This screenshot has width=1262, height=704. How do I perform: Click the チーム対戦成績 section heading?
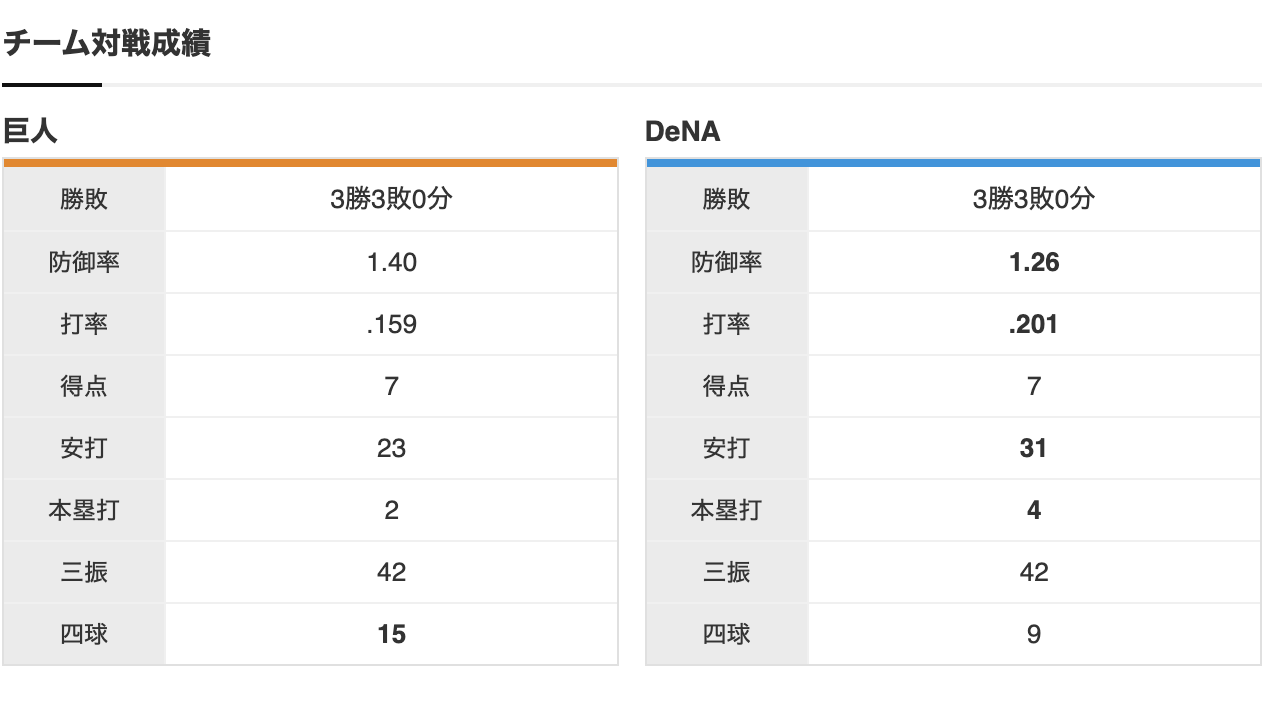pyautogui.click(x=107, y=44)
